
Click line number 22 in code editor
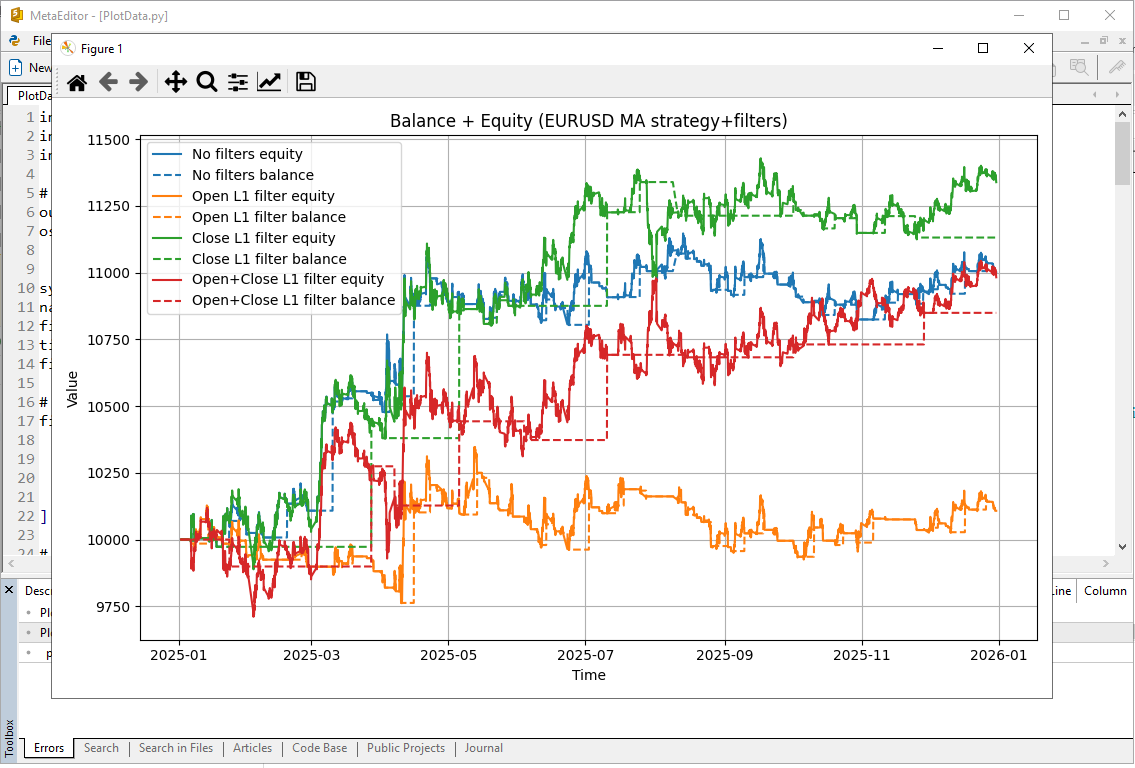(x=26, y=516)
